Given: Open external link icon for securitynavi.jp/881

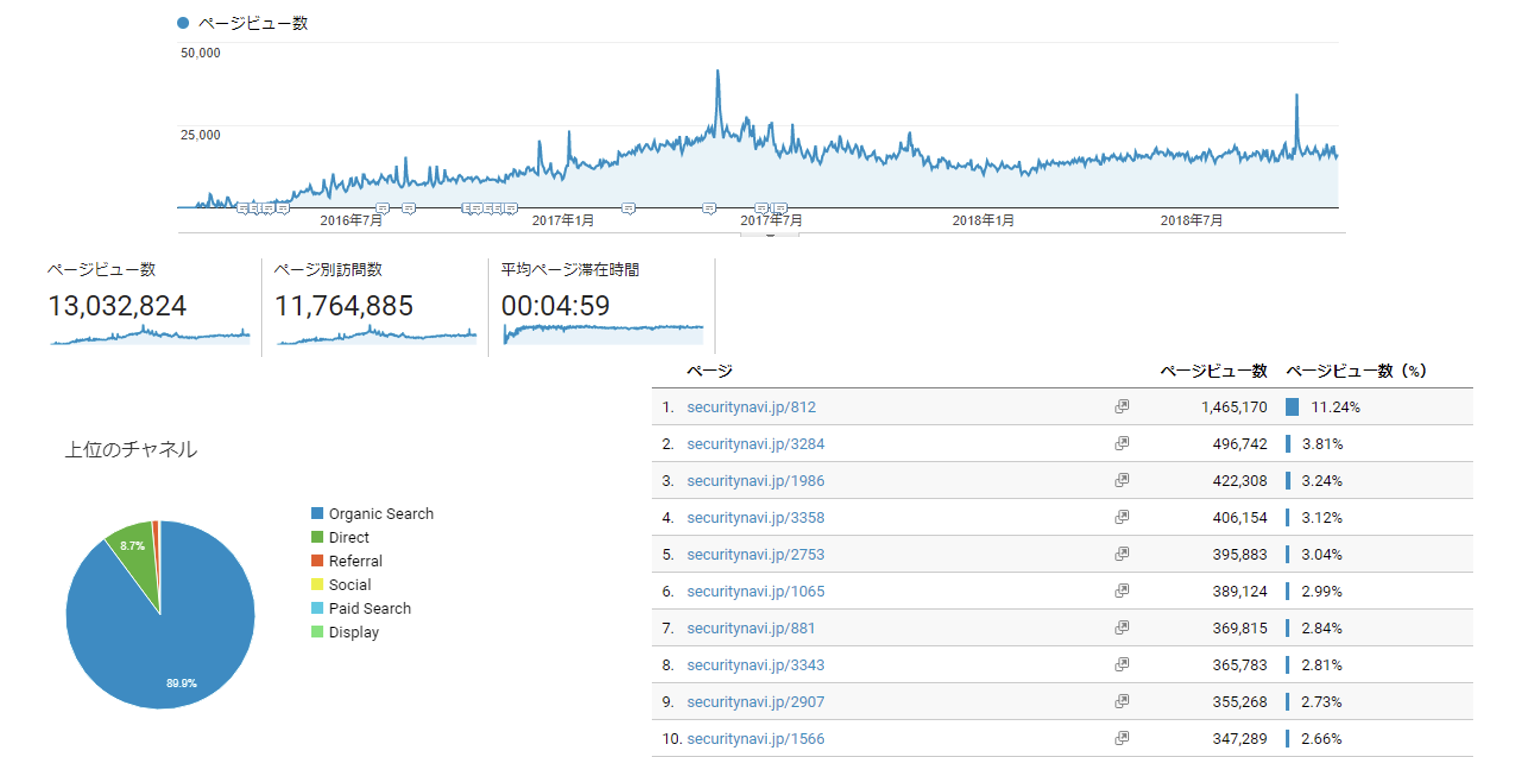Looking at the screenshot, I should coord(1122,628).
